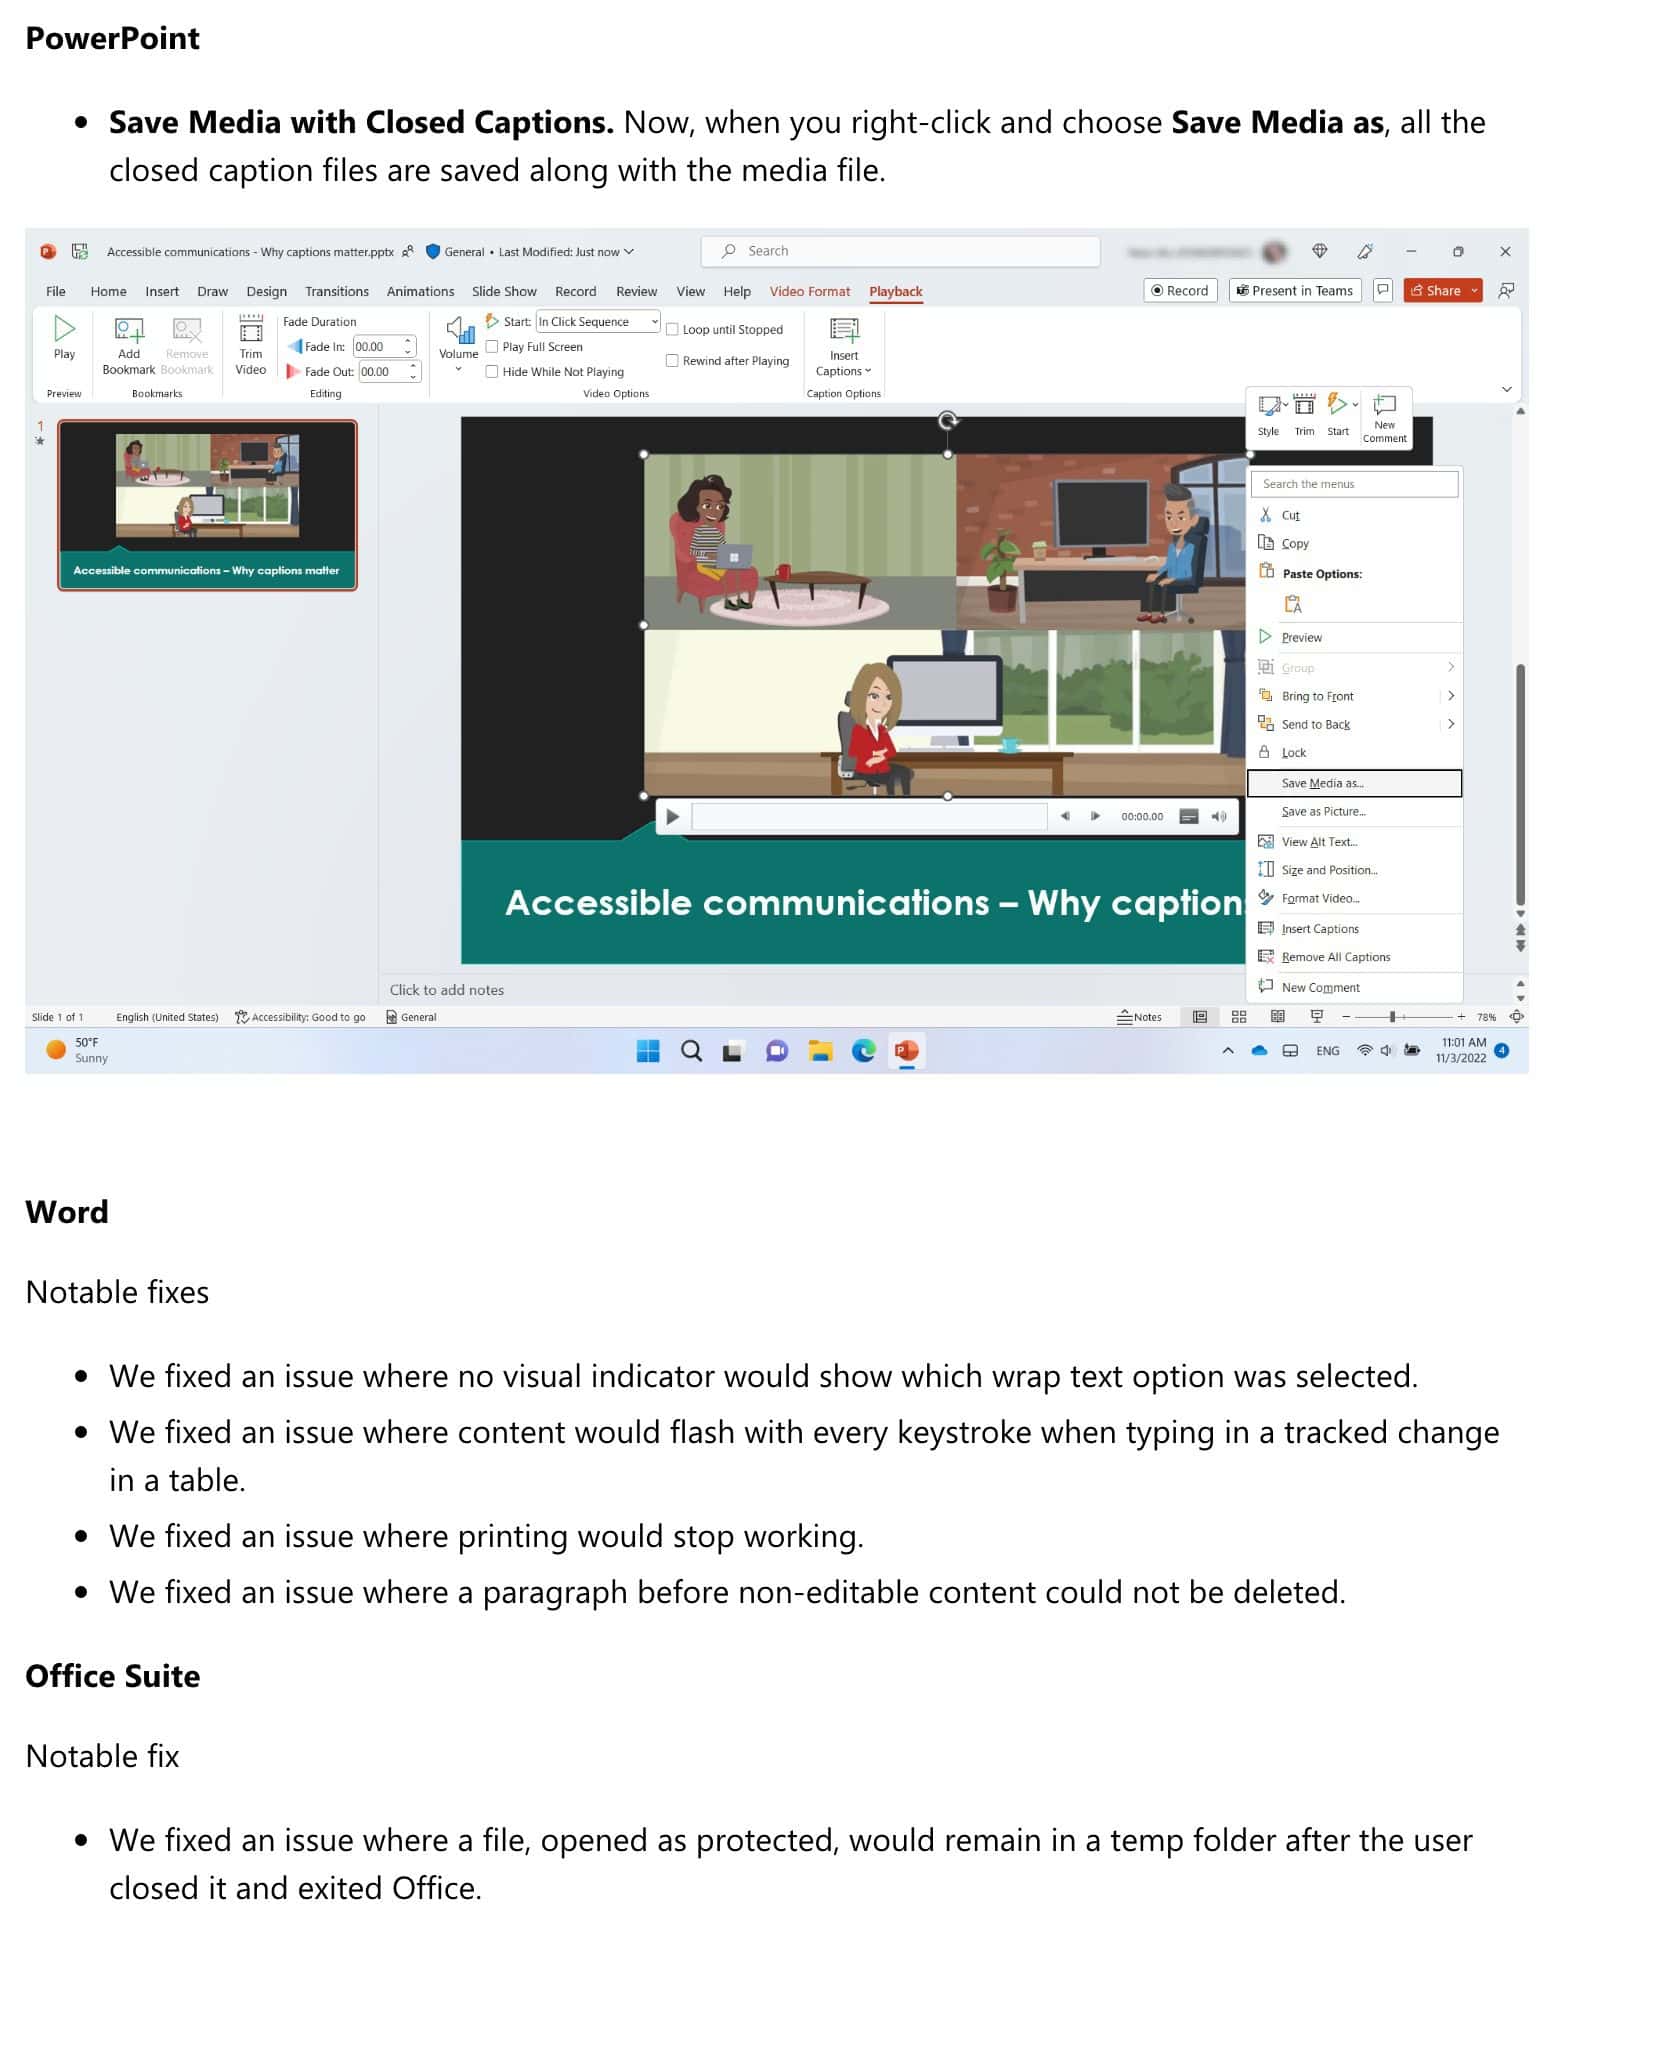This screenshot has height=2057, width=1660.
Task: Open Size and Position... from context menu
Action: coord(1354,870)
